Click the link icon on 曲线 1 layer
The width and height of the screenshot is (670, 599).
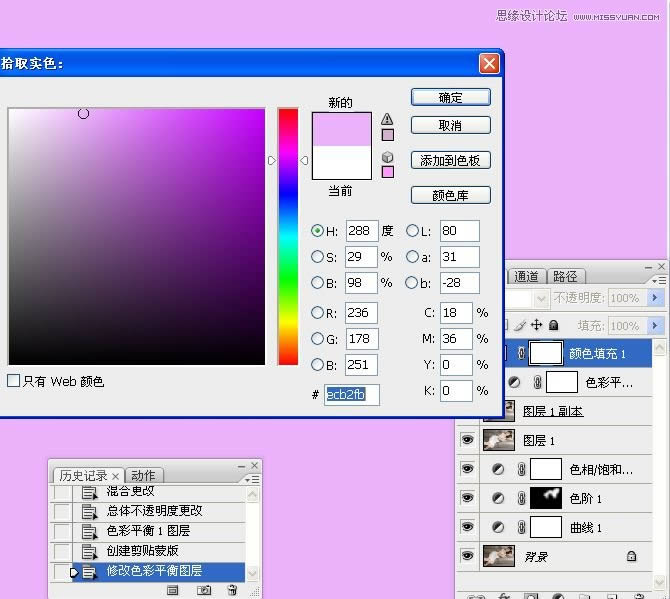pos(520,527)
